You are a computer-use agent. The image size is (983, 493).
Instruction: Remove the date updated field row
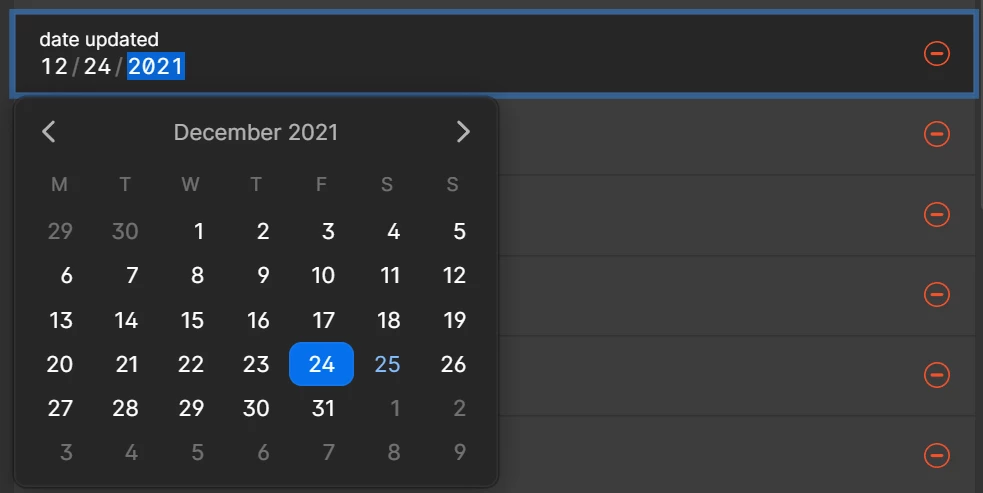point(937,53)
